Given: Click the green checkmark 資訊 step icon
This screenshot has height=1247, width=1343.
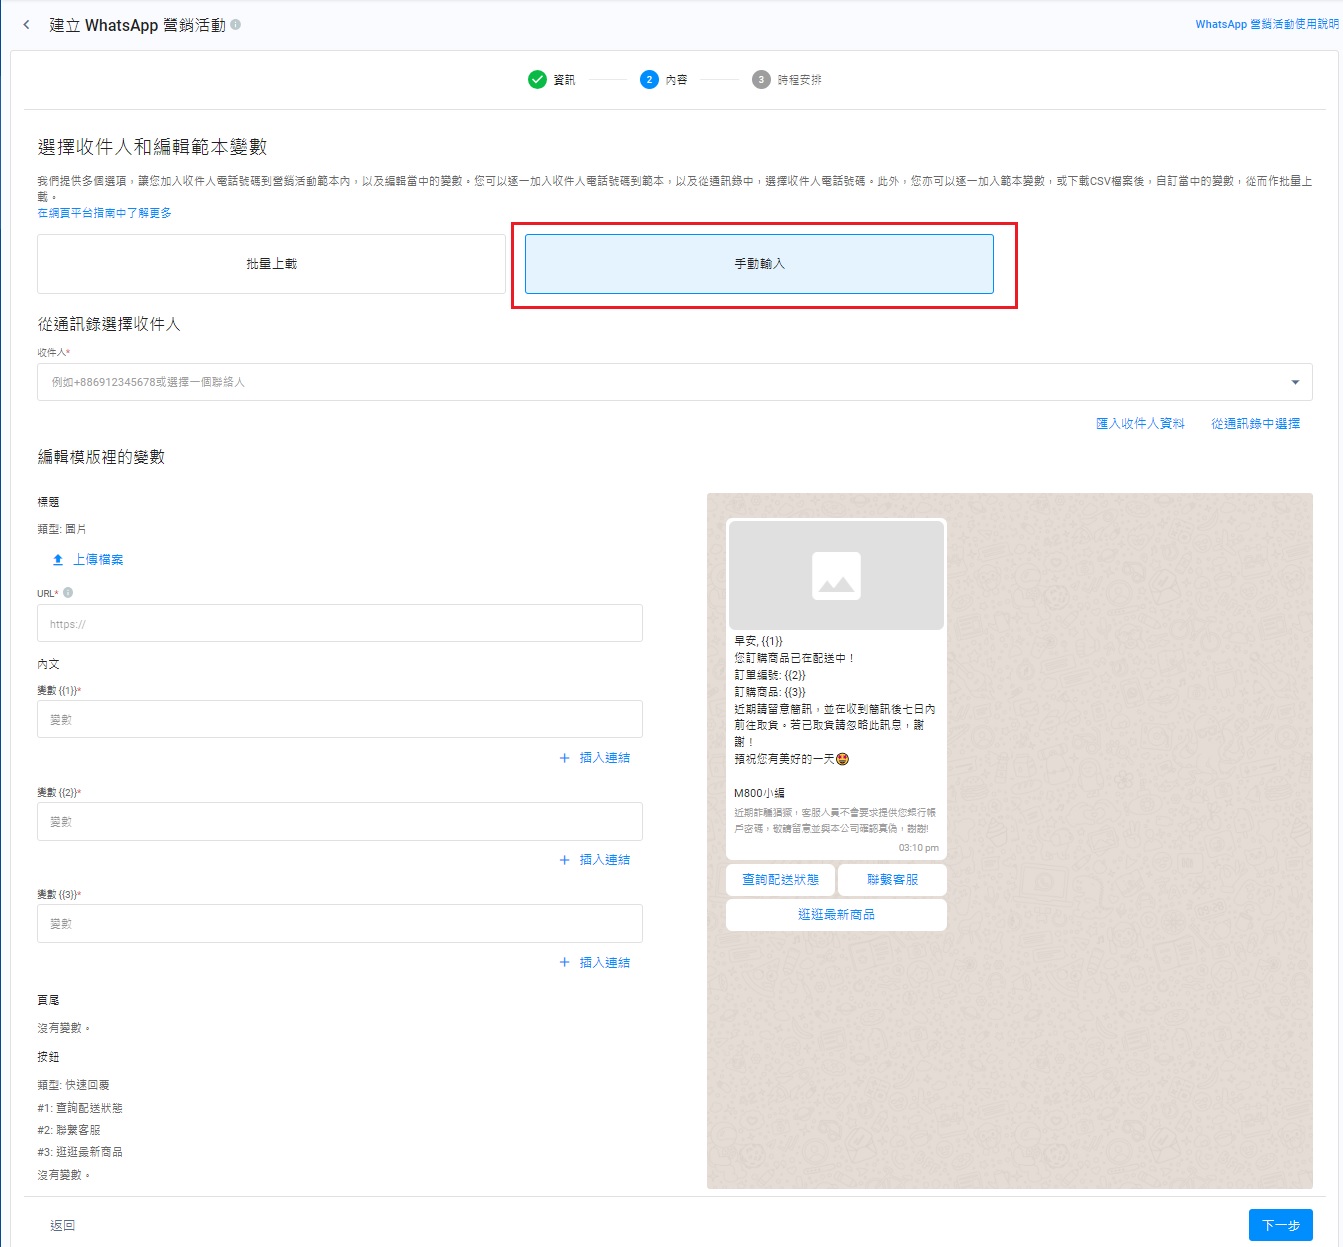Looking at the screenshot, I should point(537,80).
